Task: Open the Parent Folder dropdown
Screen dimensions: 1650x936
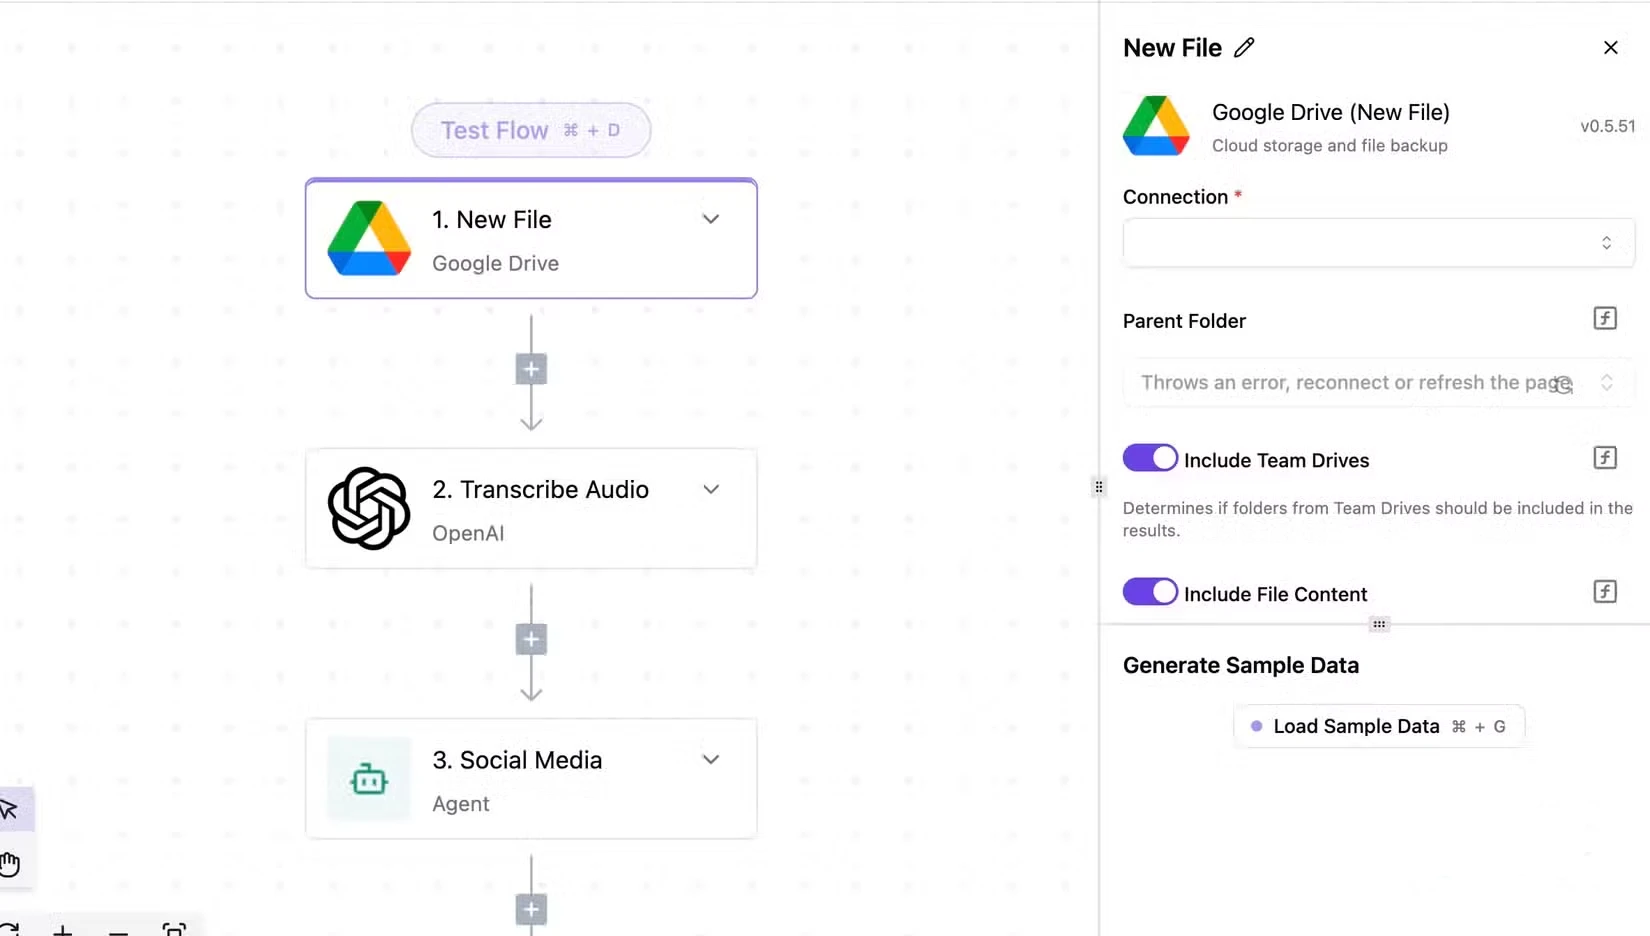Action: [1379, 382]
